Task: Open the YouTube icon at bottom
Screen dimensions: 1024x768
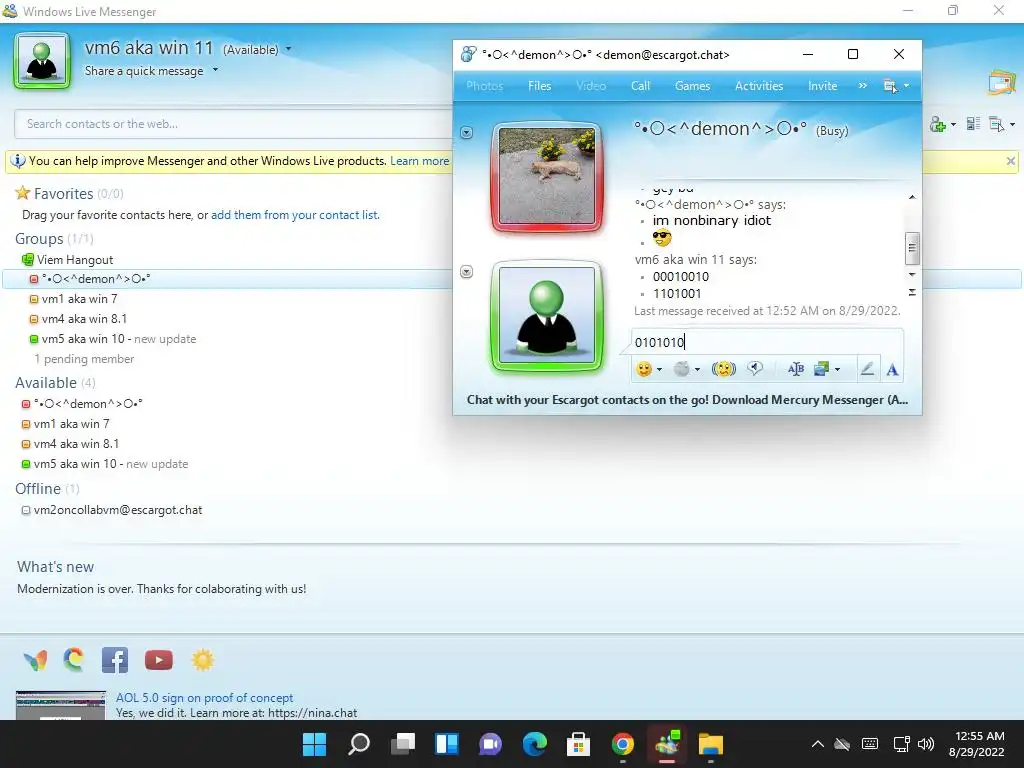Action: coord(159,660)
